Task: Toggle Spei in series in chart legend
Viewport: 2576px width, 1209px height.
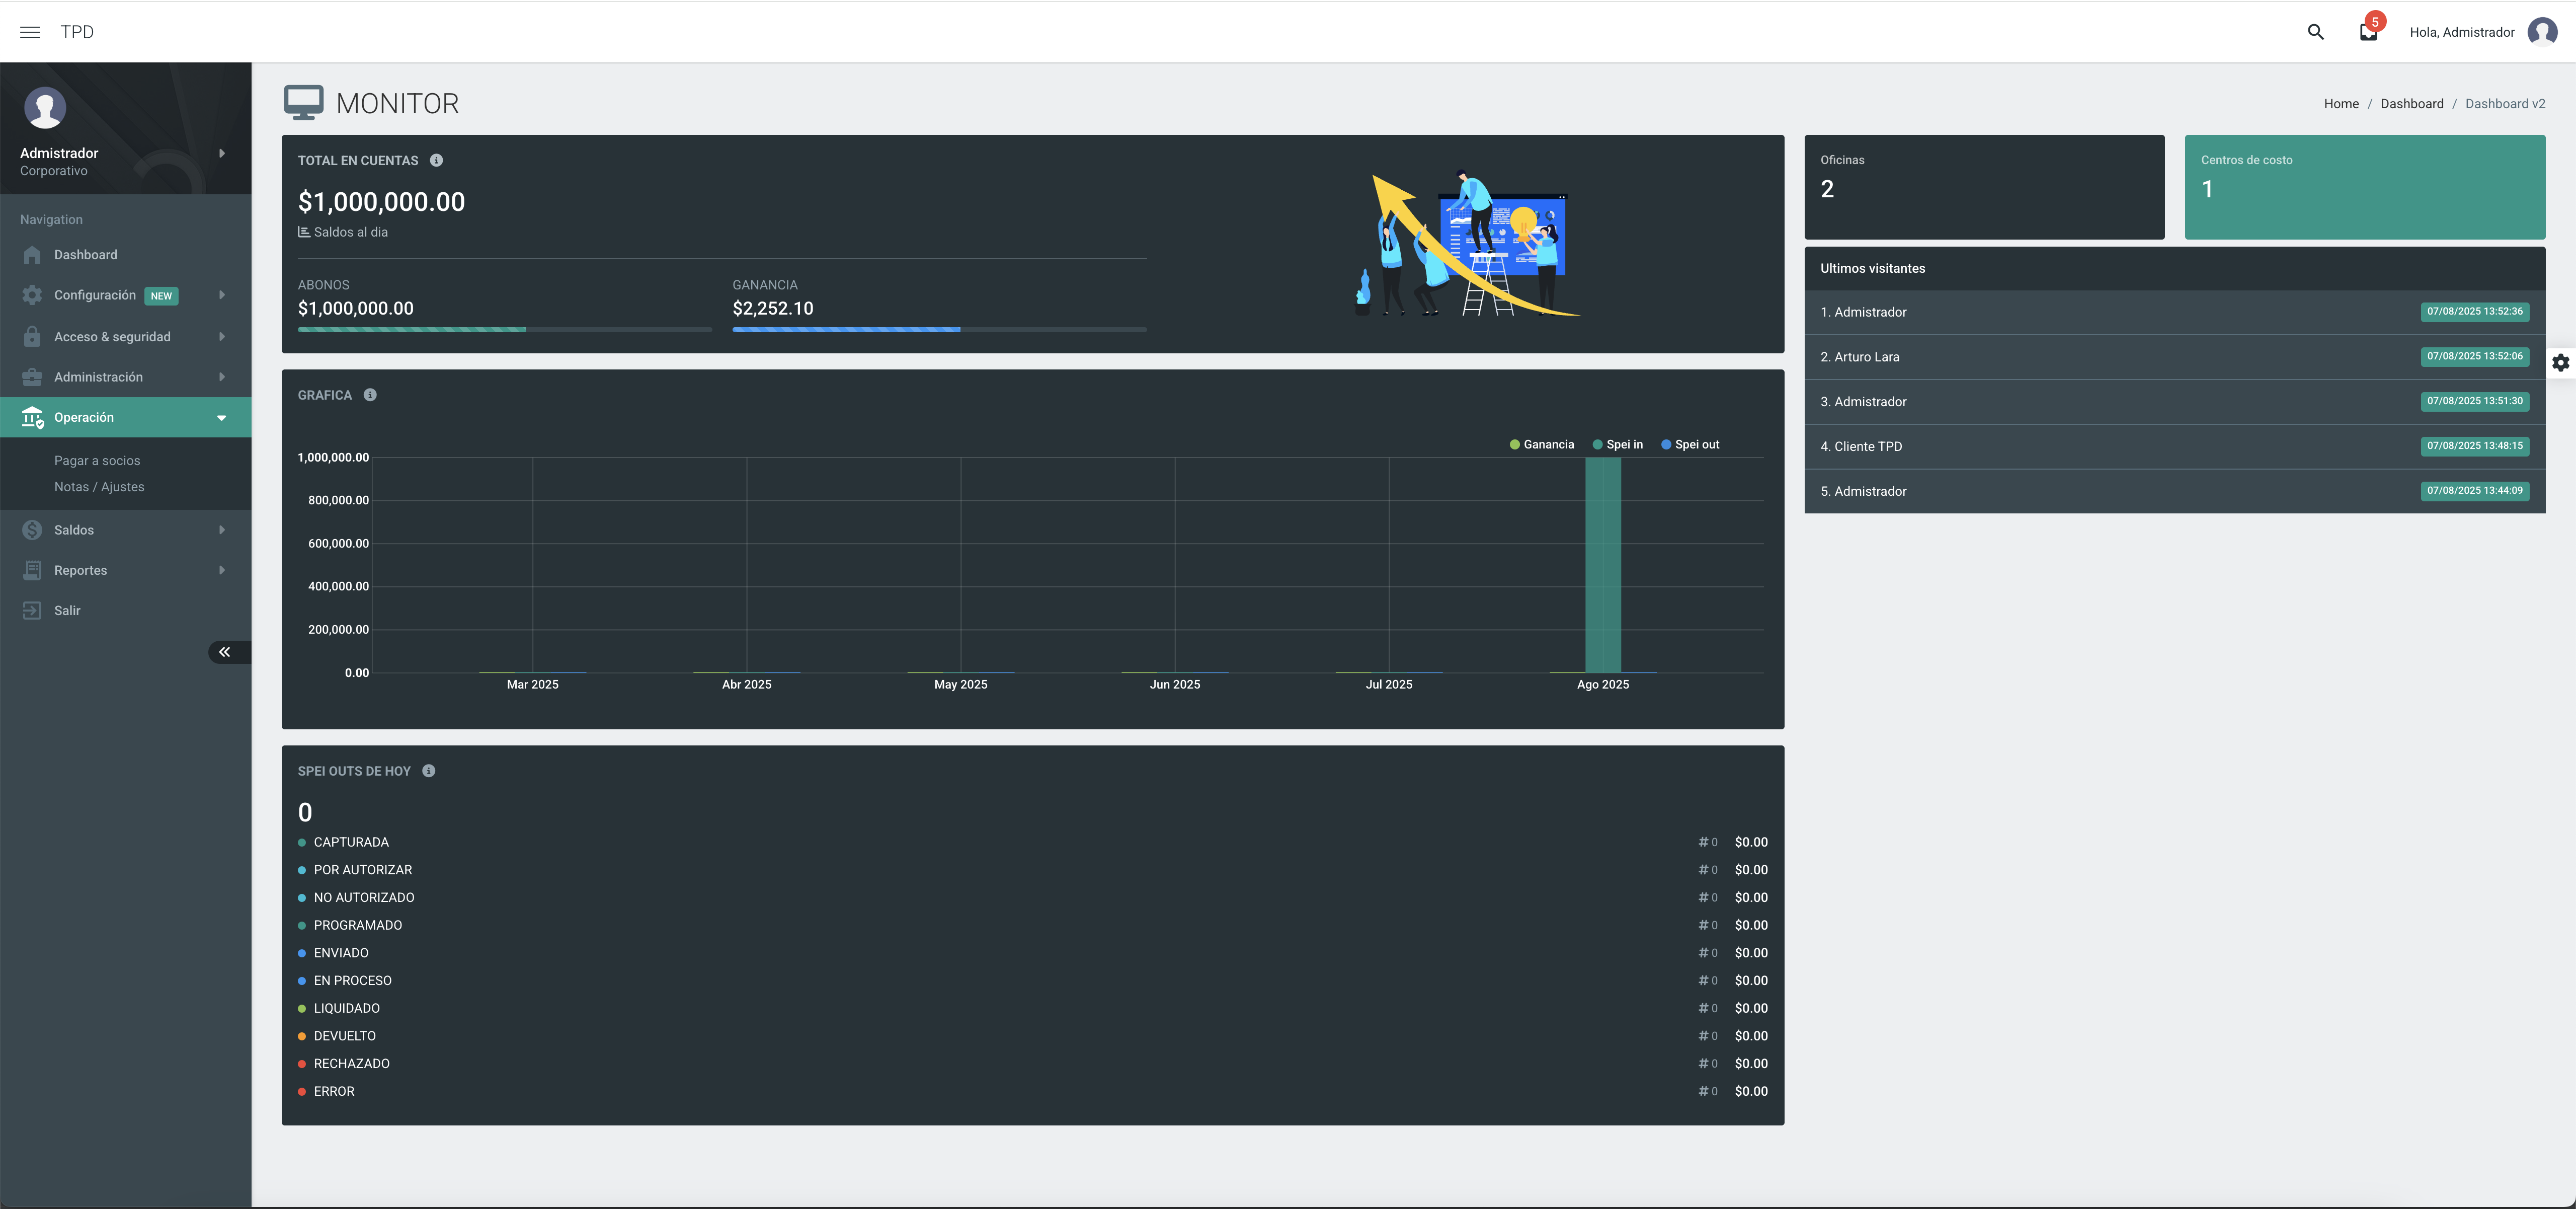Action: pos(1617,445)
